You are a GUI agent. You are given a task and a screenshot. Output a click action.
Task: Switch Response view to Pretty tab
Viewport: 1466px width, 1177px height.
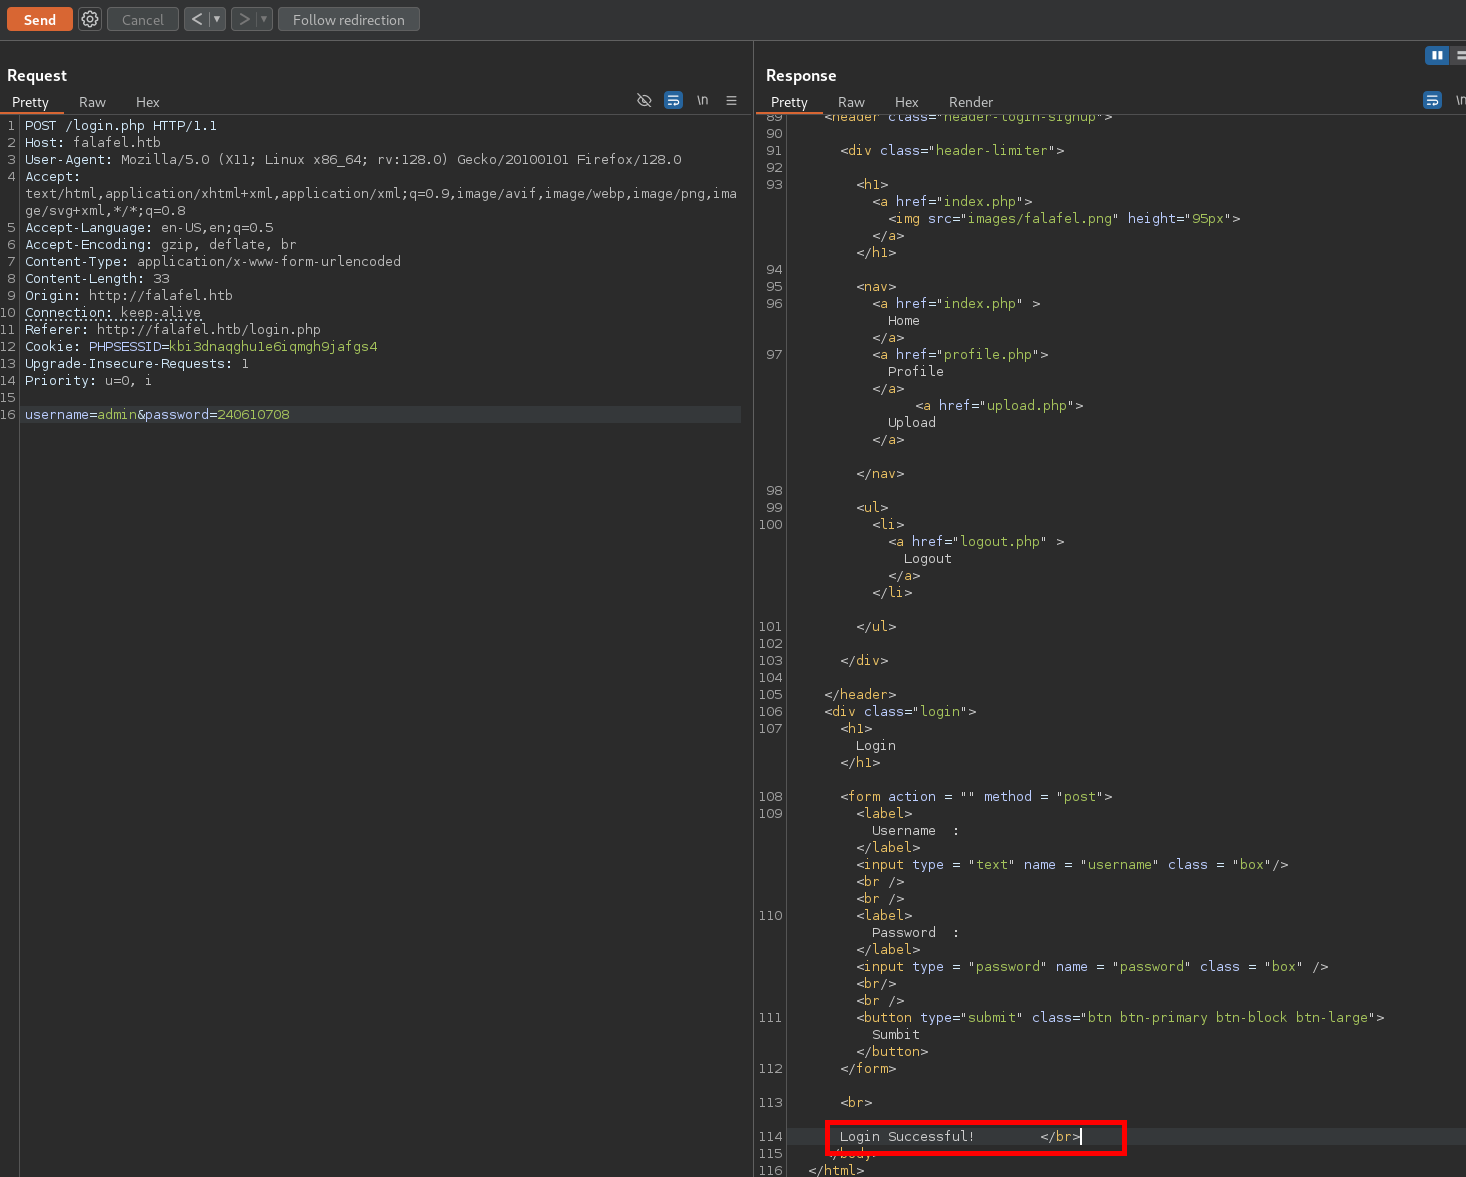click(789, 102)
